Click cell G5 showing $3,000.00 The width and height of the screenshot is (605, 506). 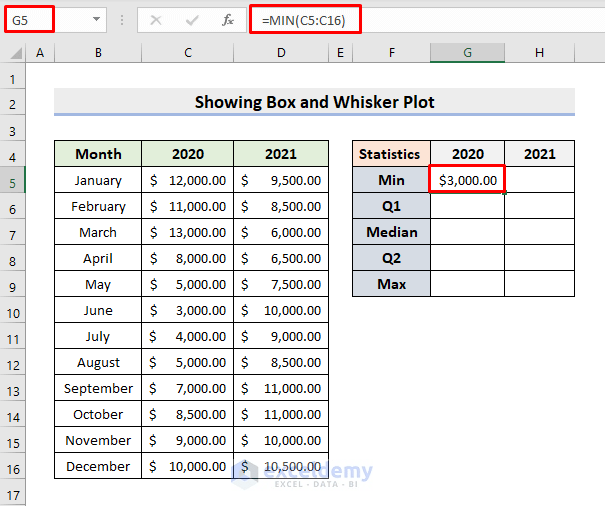(467, 179)
